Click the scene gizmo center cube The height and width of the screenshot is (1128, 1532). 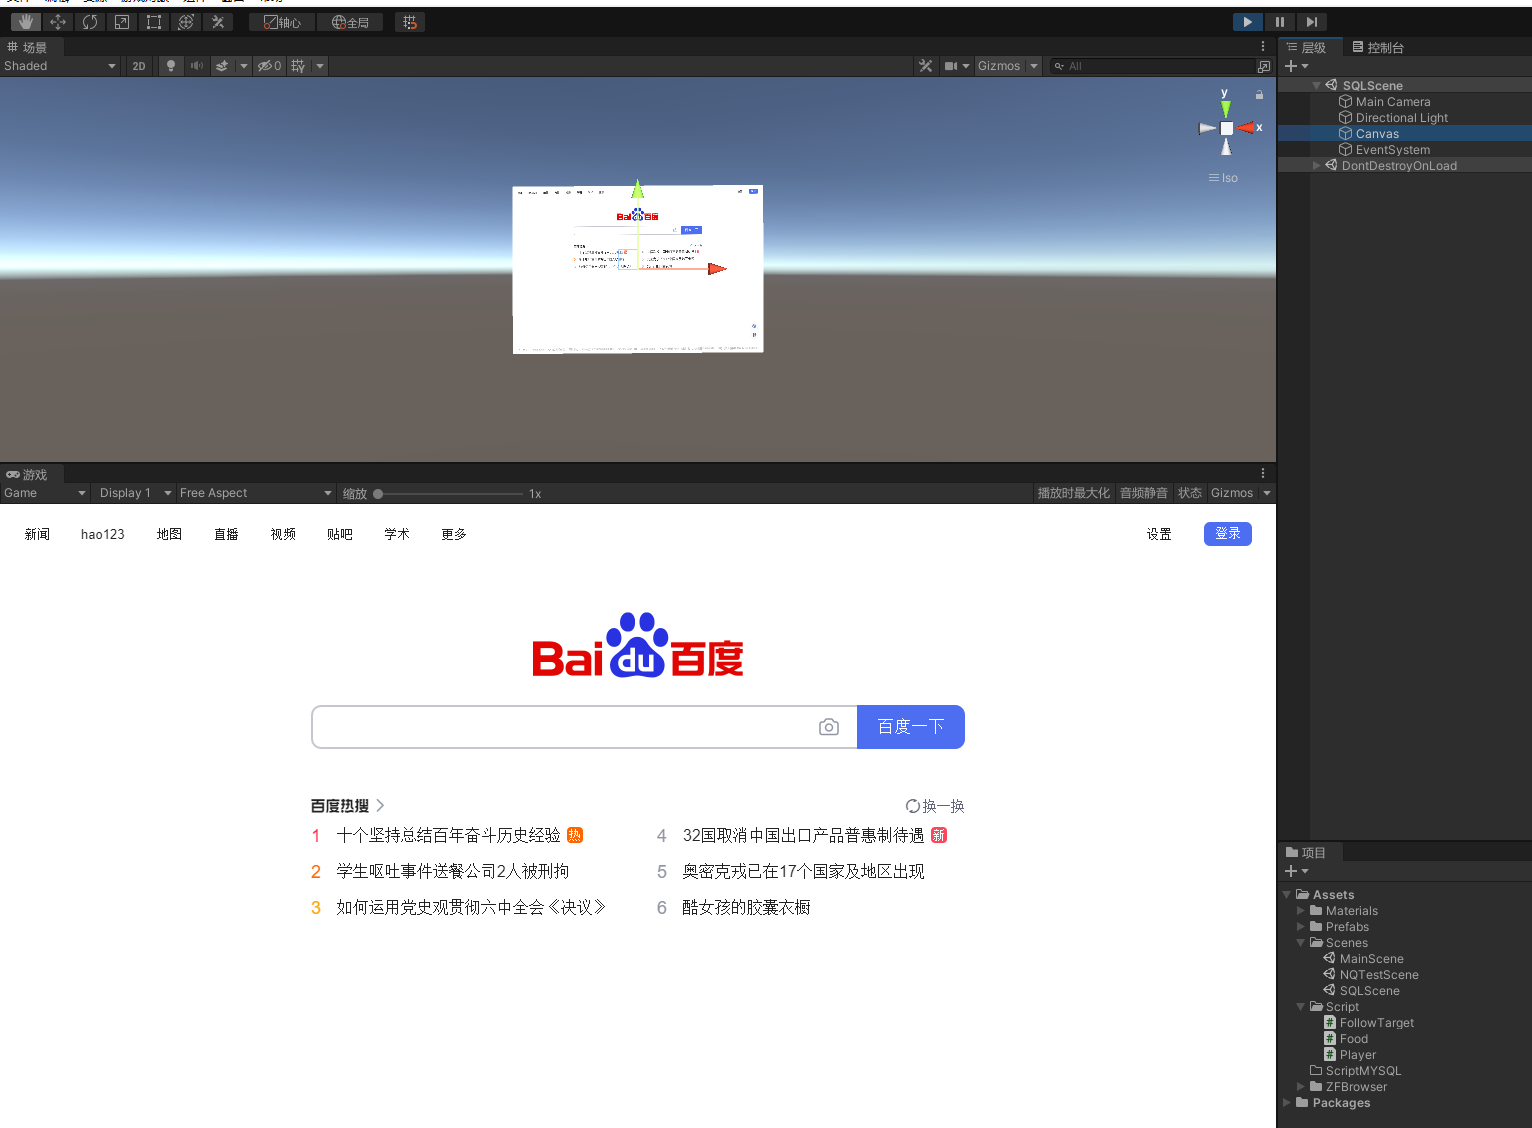pyautogui.click(x=1227, y=128)
